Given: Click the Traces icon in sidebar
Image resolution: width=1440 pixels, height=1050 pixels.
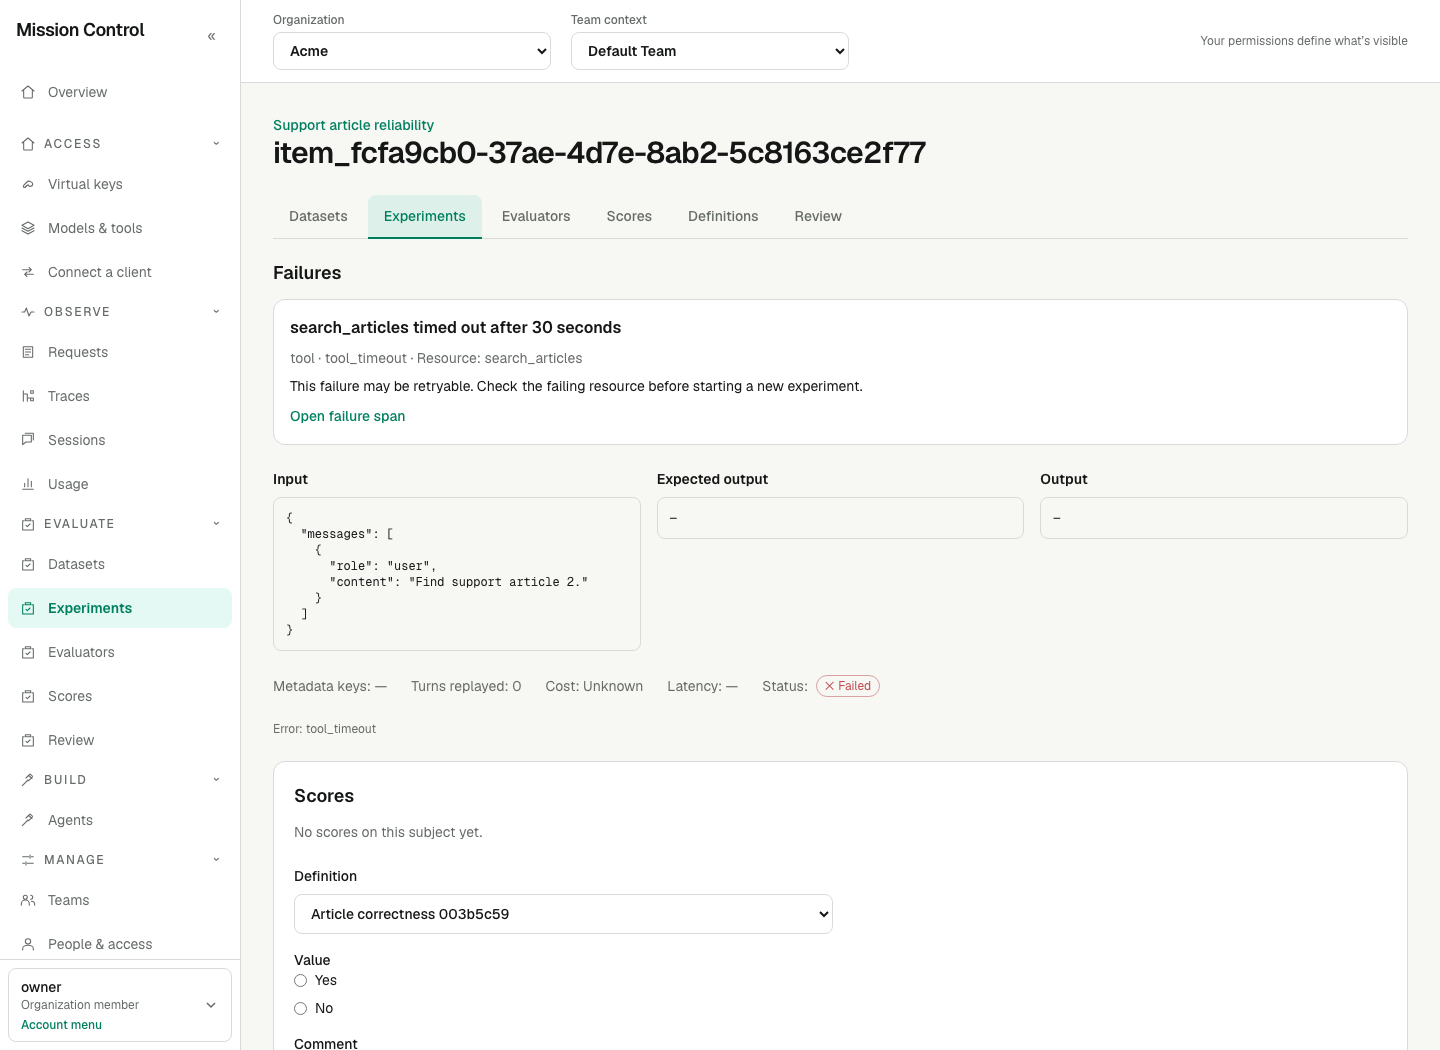Looking at the screenshot, I should [x=28, y=396].
